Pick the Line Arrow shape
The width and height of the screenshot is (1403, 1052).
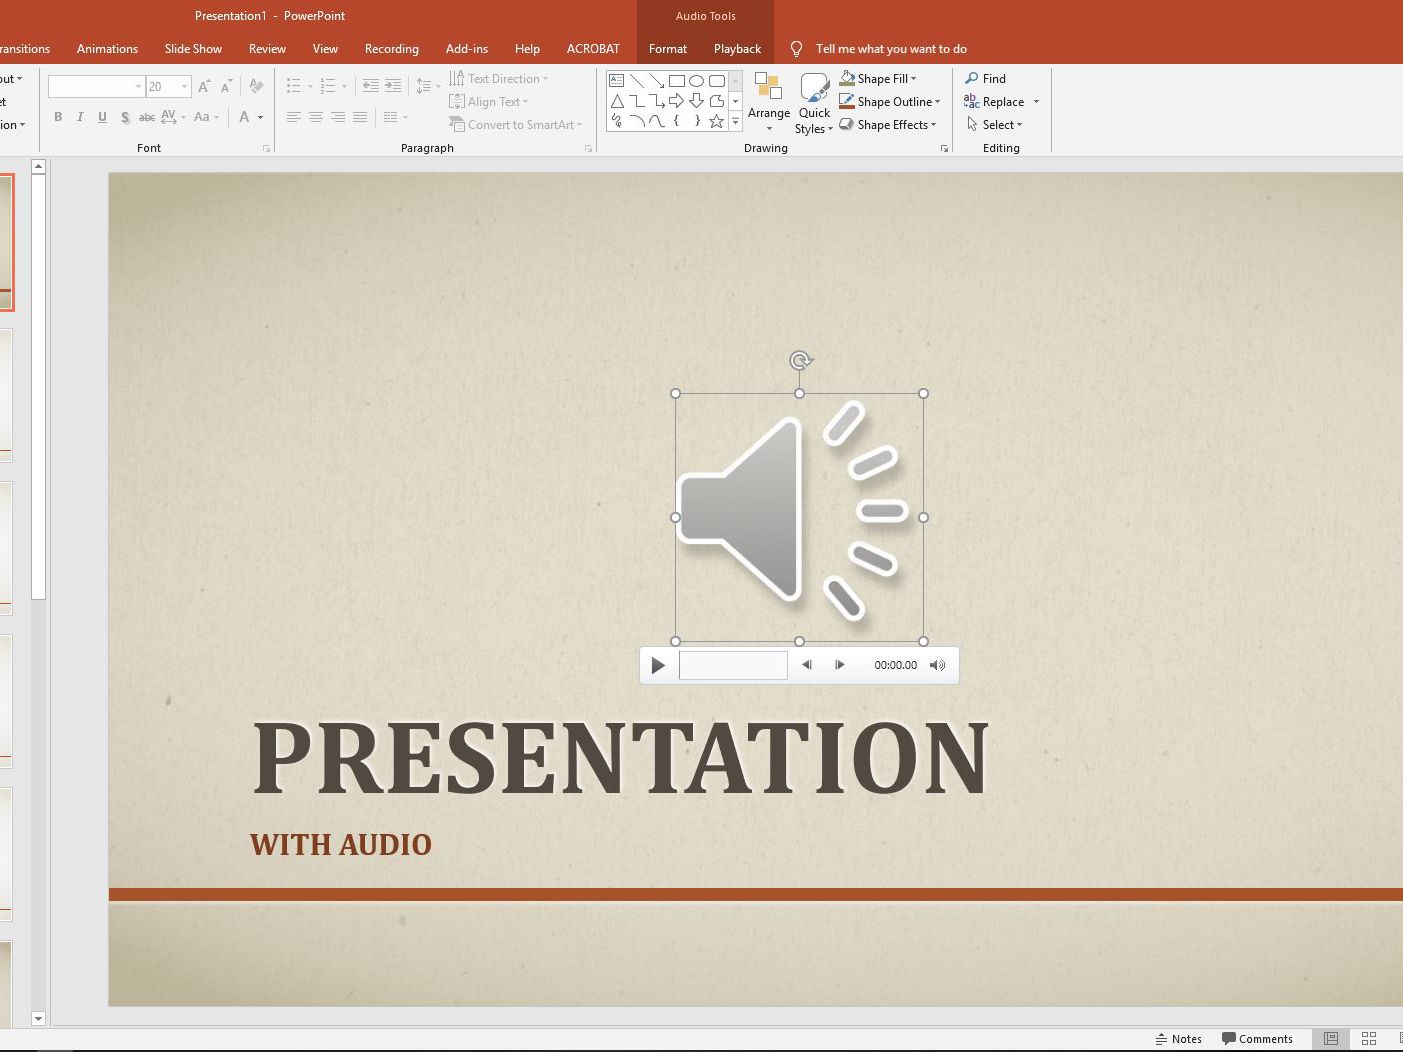[x=657, y=81]
